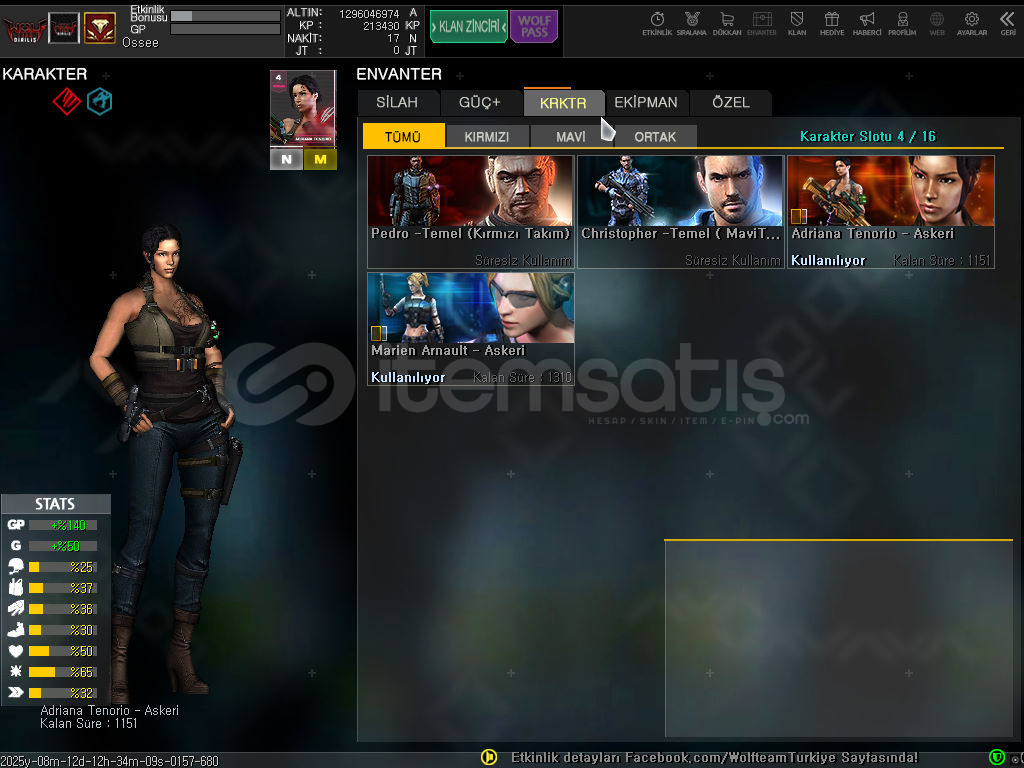1024x768 pixels.
Task: Select the red claw team icon
Action: pos(67,101)
